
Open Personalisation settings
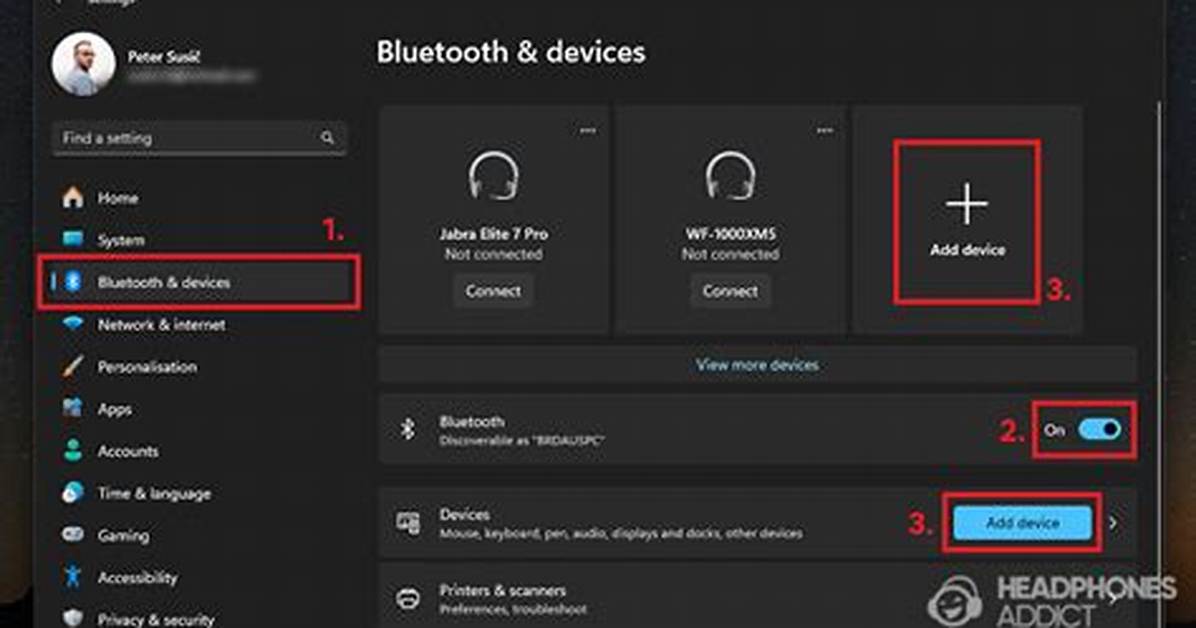pyautogui.click(x=147, y=367)
